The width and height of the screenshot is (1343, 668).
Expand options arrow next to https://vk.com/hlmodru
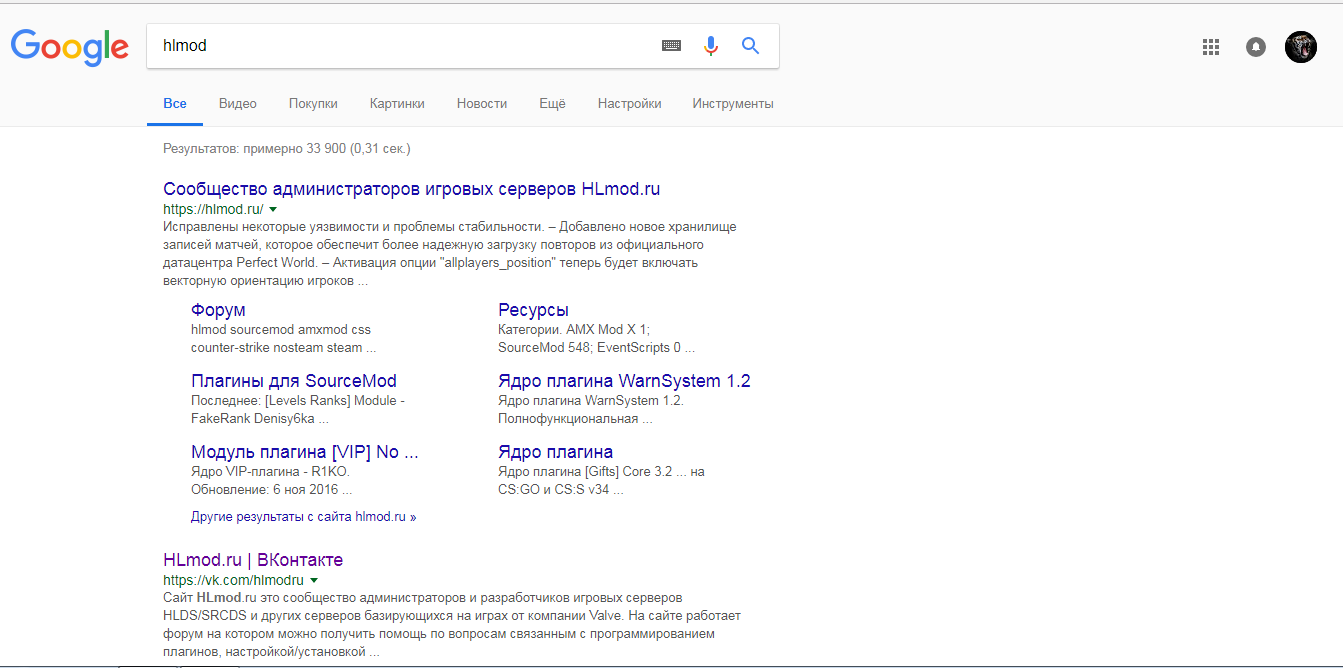(314, 580)
